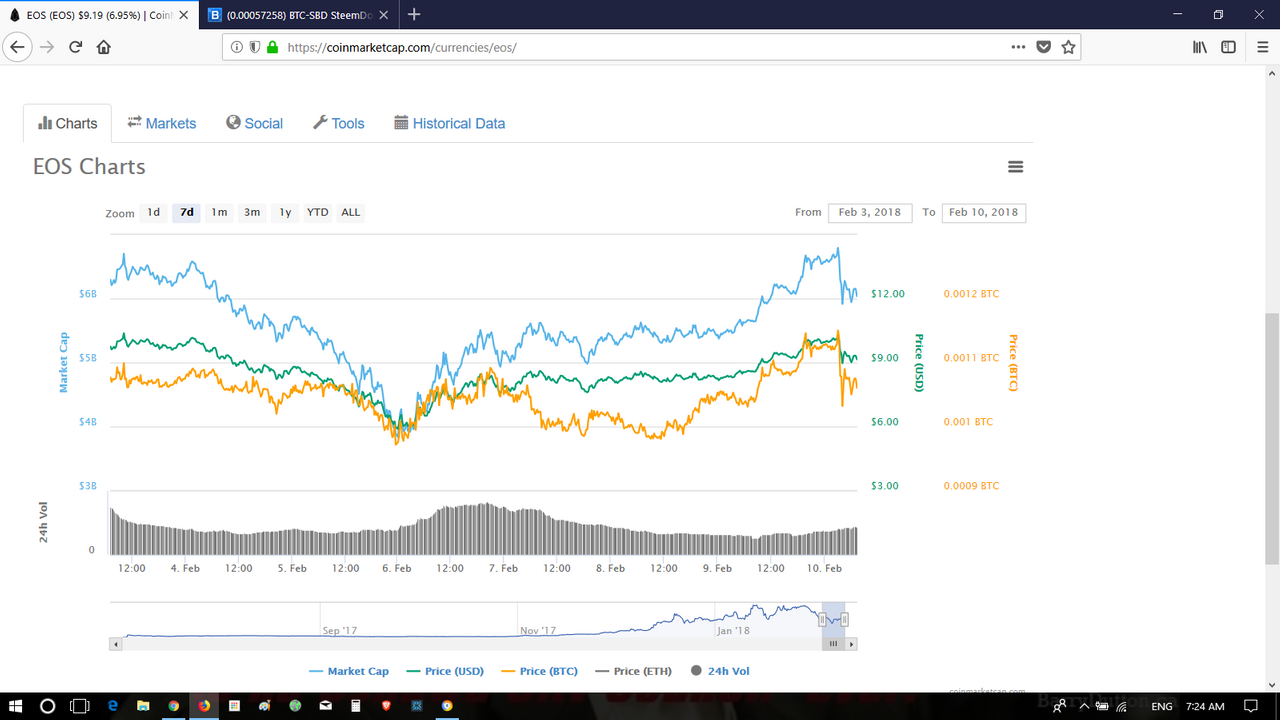1280x720 pixels.
Task: Switch to BTC-SBD SteemDollars browser tab
Action: [x=300, y=15]
